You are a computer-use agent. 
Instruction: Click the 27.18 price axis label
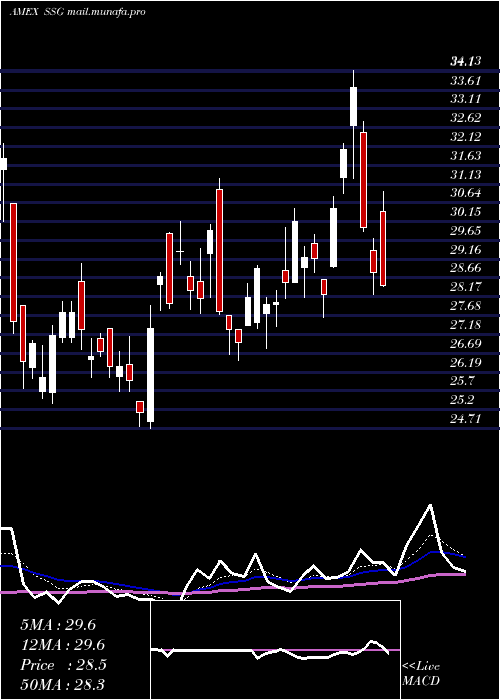pos(466,325)
